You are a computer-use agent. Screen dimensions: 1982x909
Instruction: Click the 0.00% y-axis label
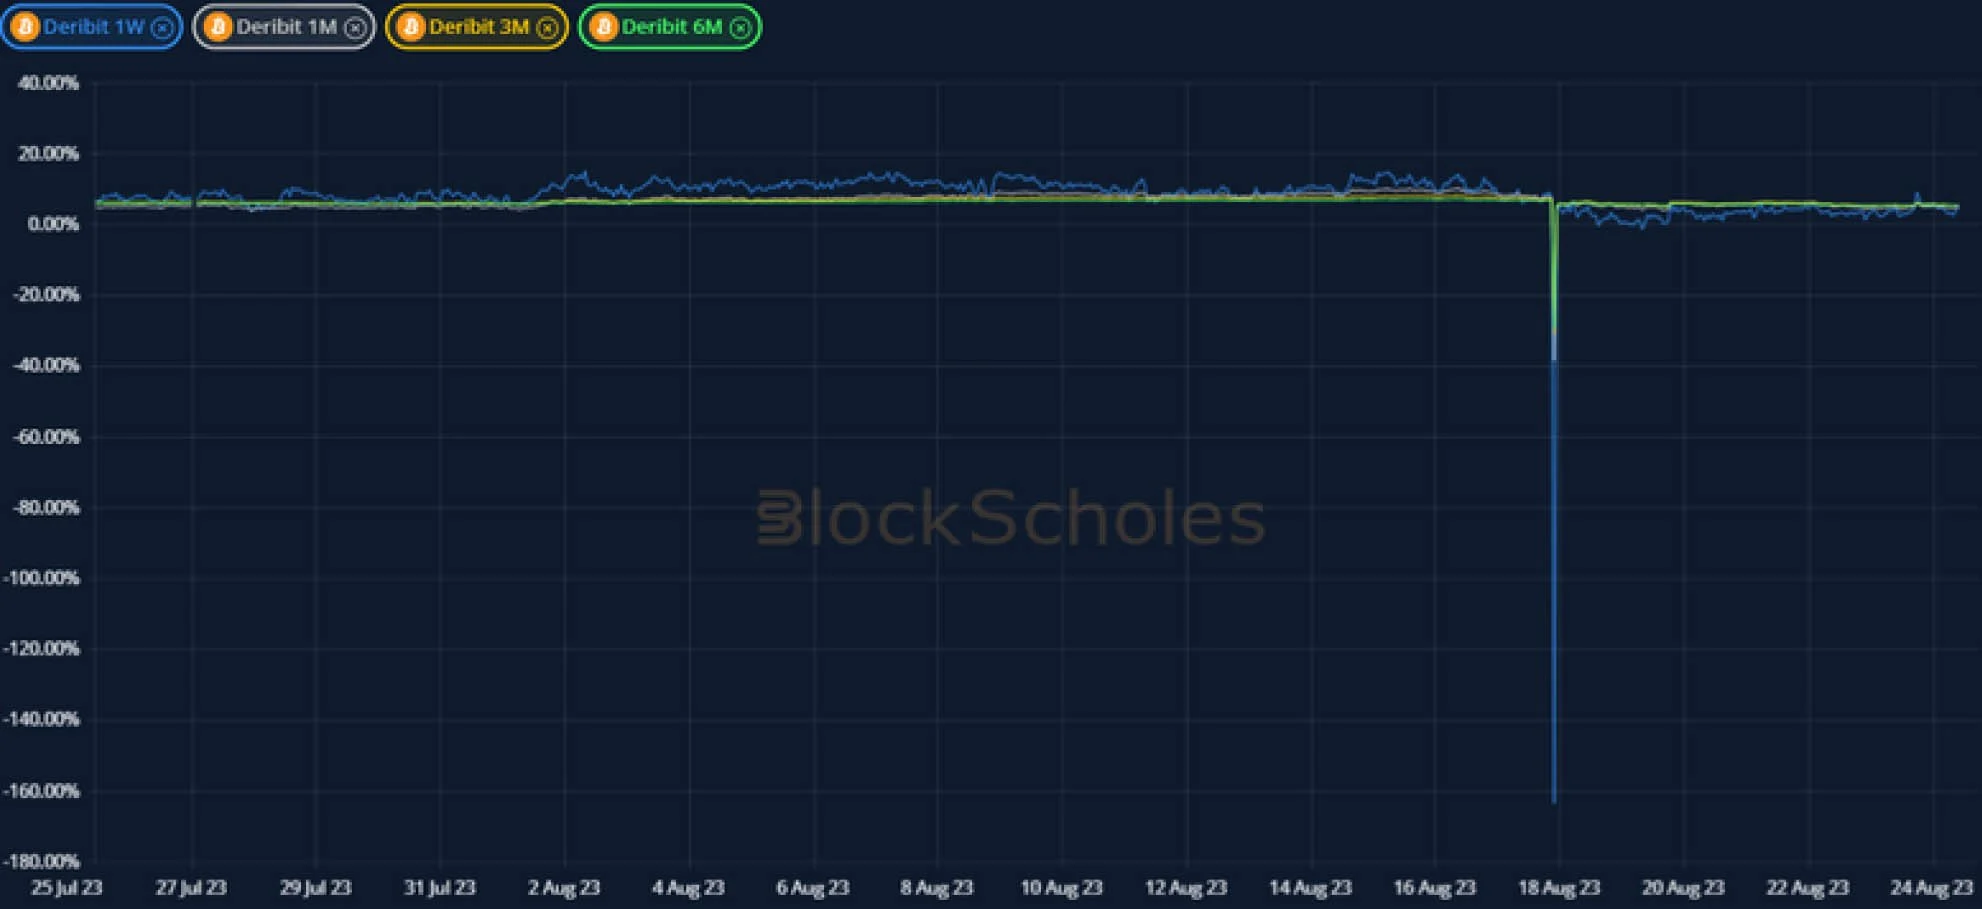click(x=53, y=224)
